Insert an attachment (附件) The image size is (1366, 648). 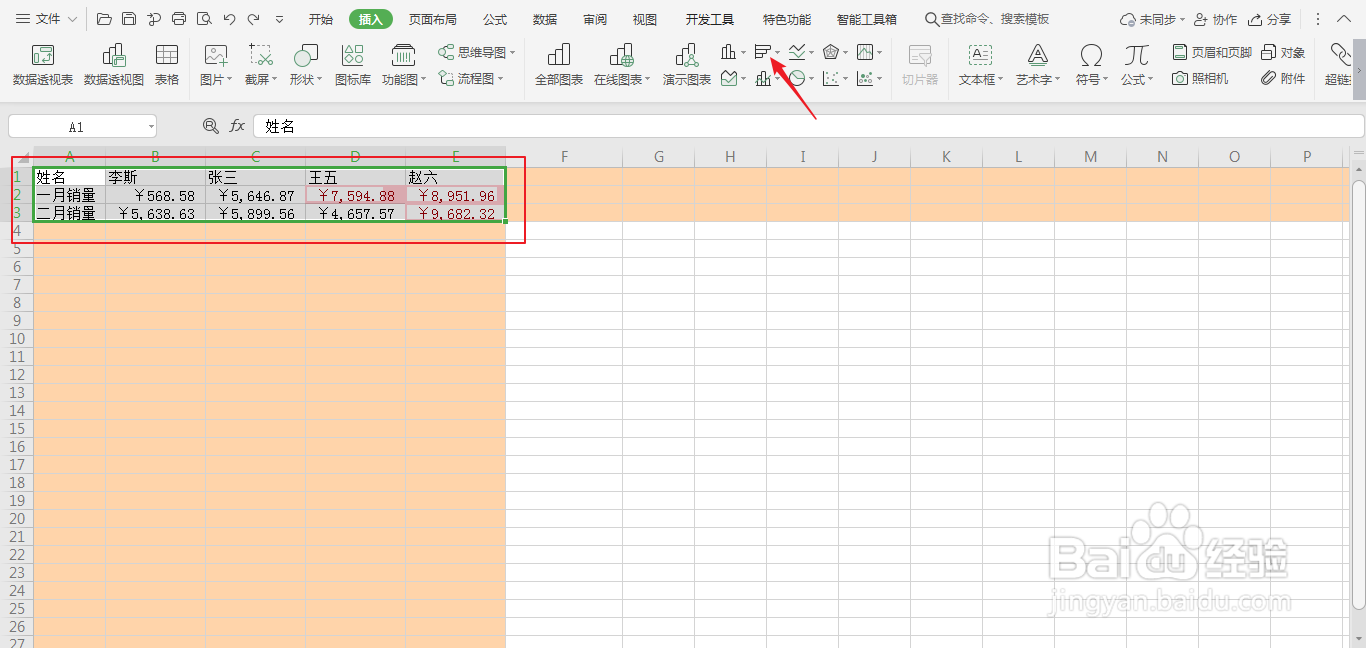click(x=1283, y=78)
